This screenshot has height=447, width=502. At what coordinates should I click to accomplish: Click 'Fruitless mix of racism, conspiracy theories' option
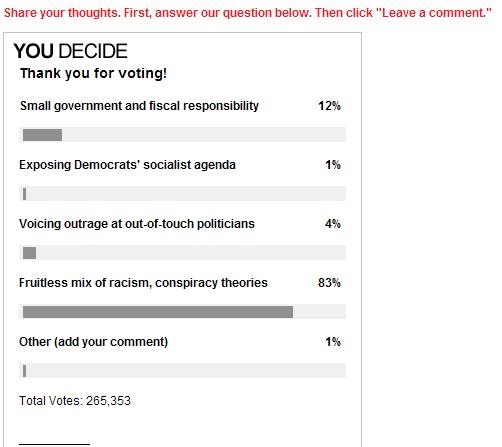coord(143,283)
